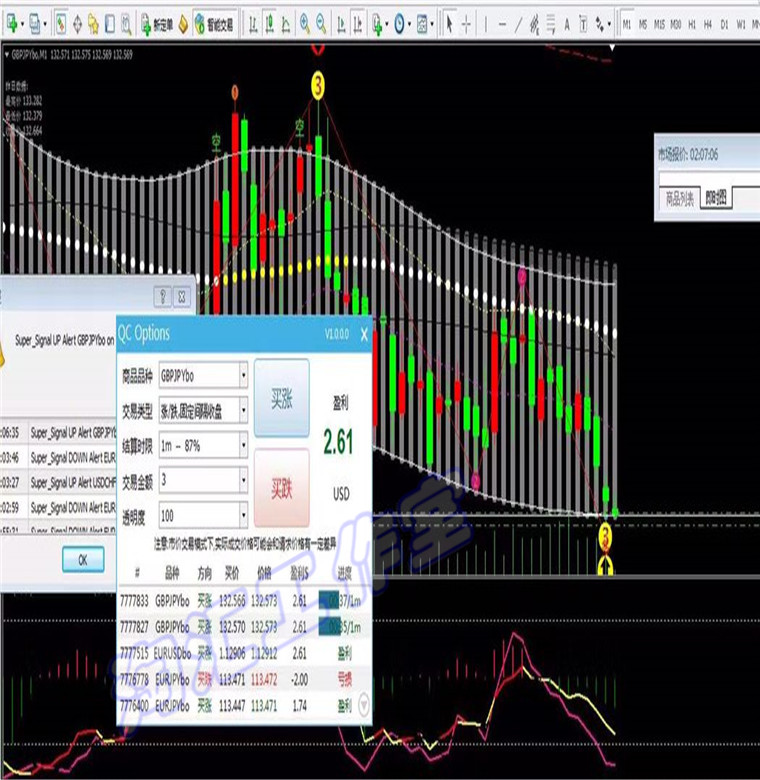
Task: Select the crosshair tool
Action: coord(466,23)
